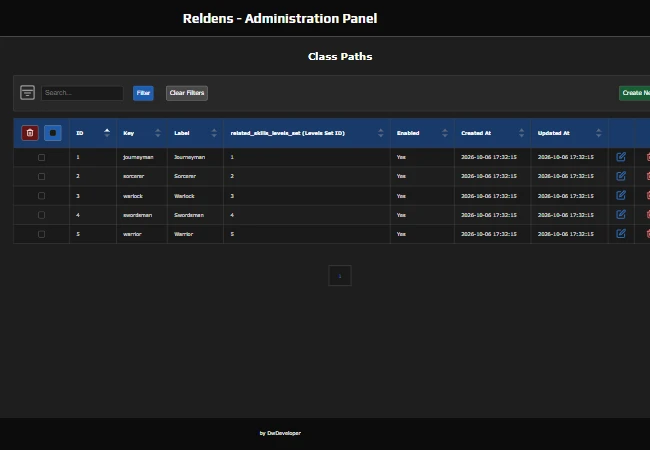
Task: Toggle the select-all checkbox in table header
Action: click(53, 133)
